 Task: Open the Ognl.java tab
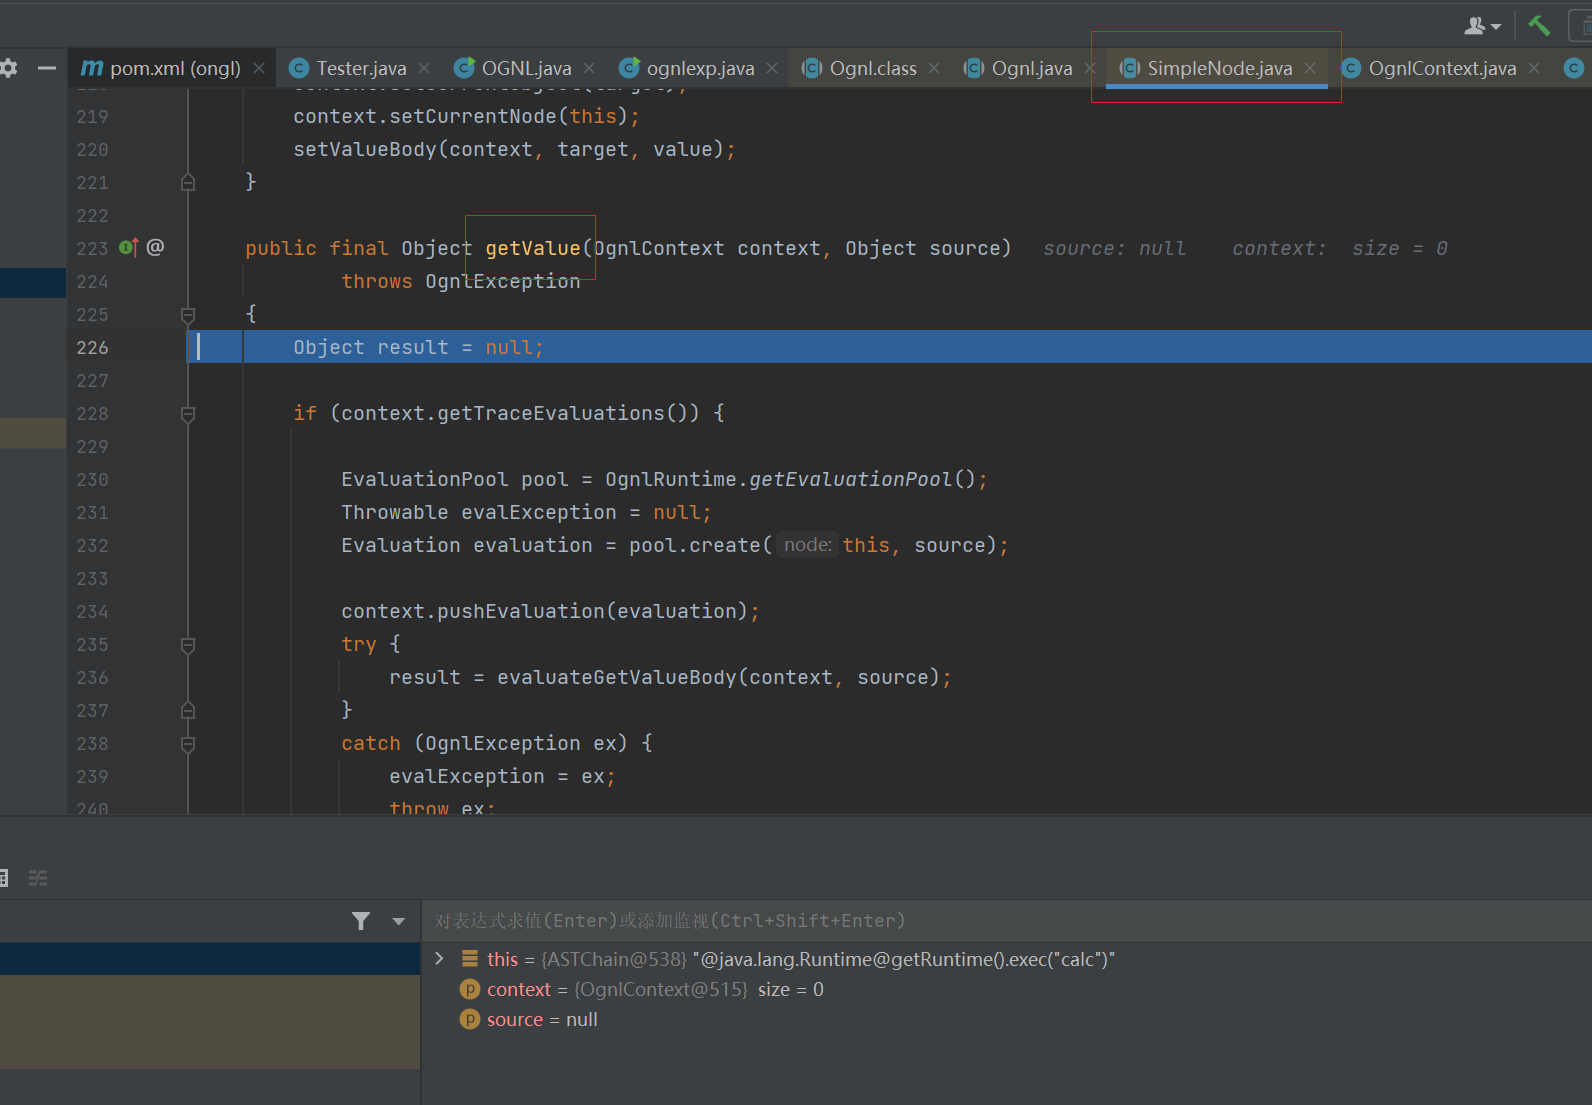coord(1018,68)
